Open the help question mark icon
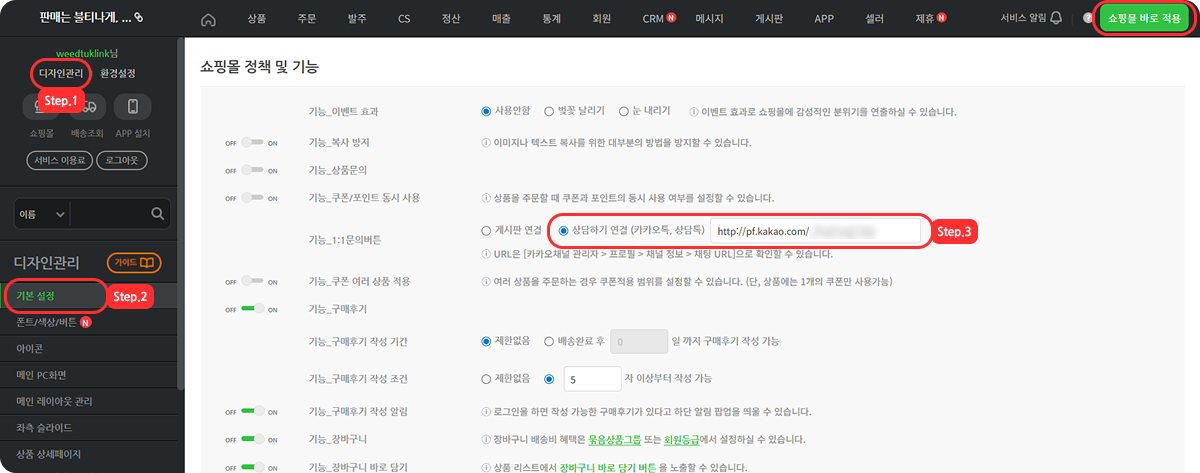Image resolution: width=1200 pixels, height=473 pixels. click(1088, 18)
